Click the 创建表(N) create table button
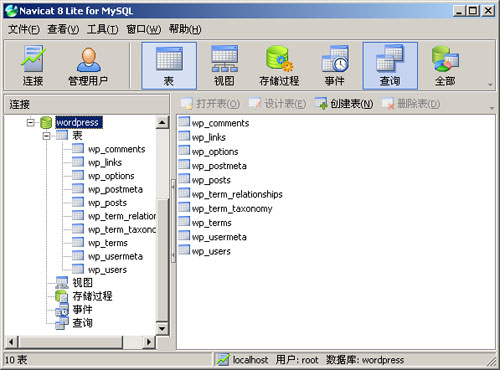Screen dimensions: 500x370 coord(344,104)
